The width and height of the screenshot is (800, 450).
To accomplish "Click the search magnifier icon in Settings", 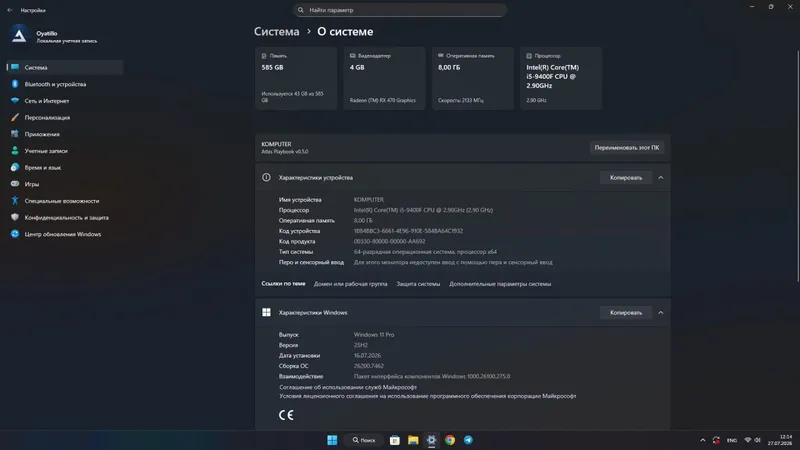I will pyautogui.click(x=301, y=10).
